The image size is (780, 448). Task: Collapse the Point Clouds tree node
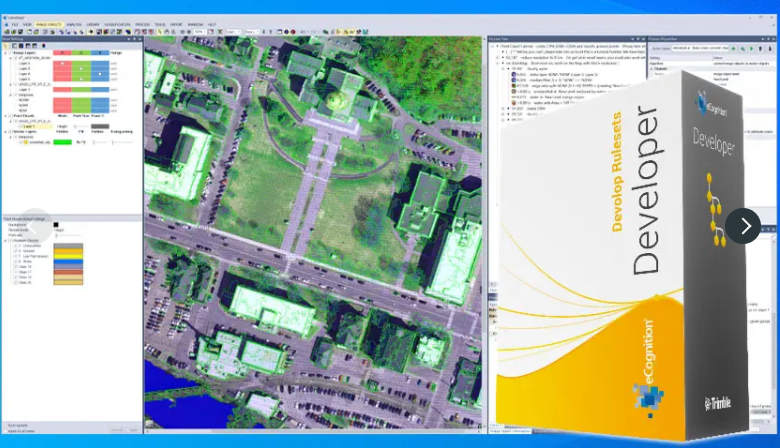5,116
